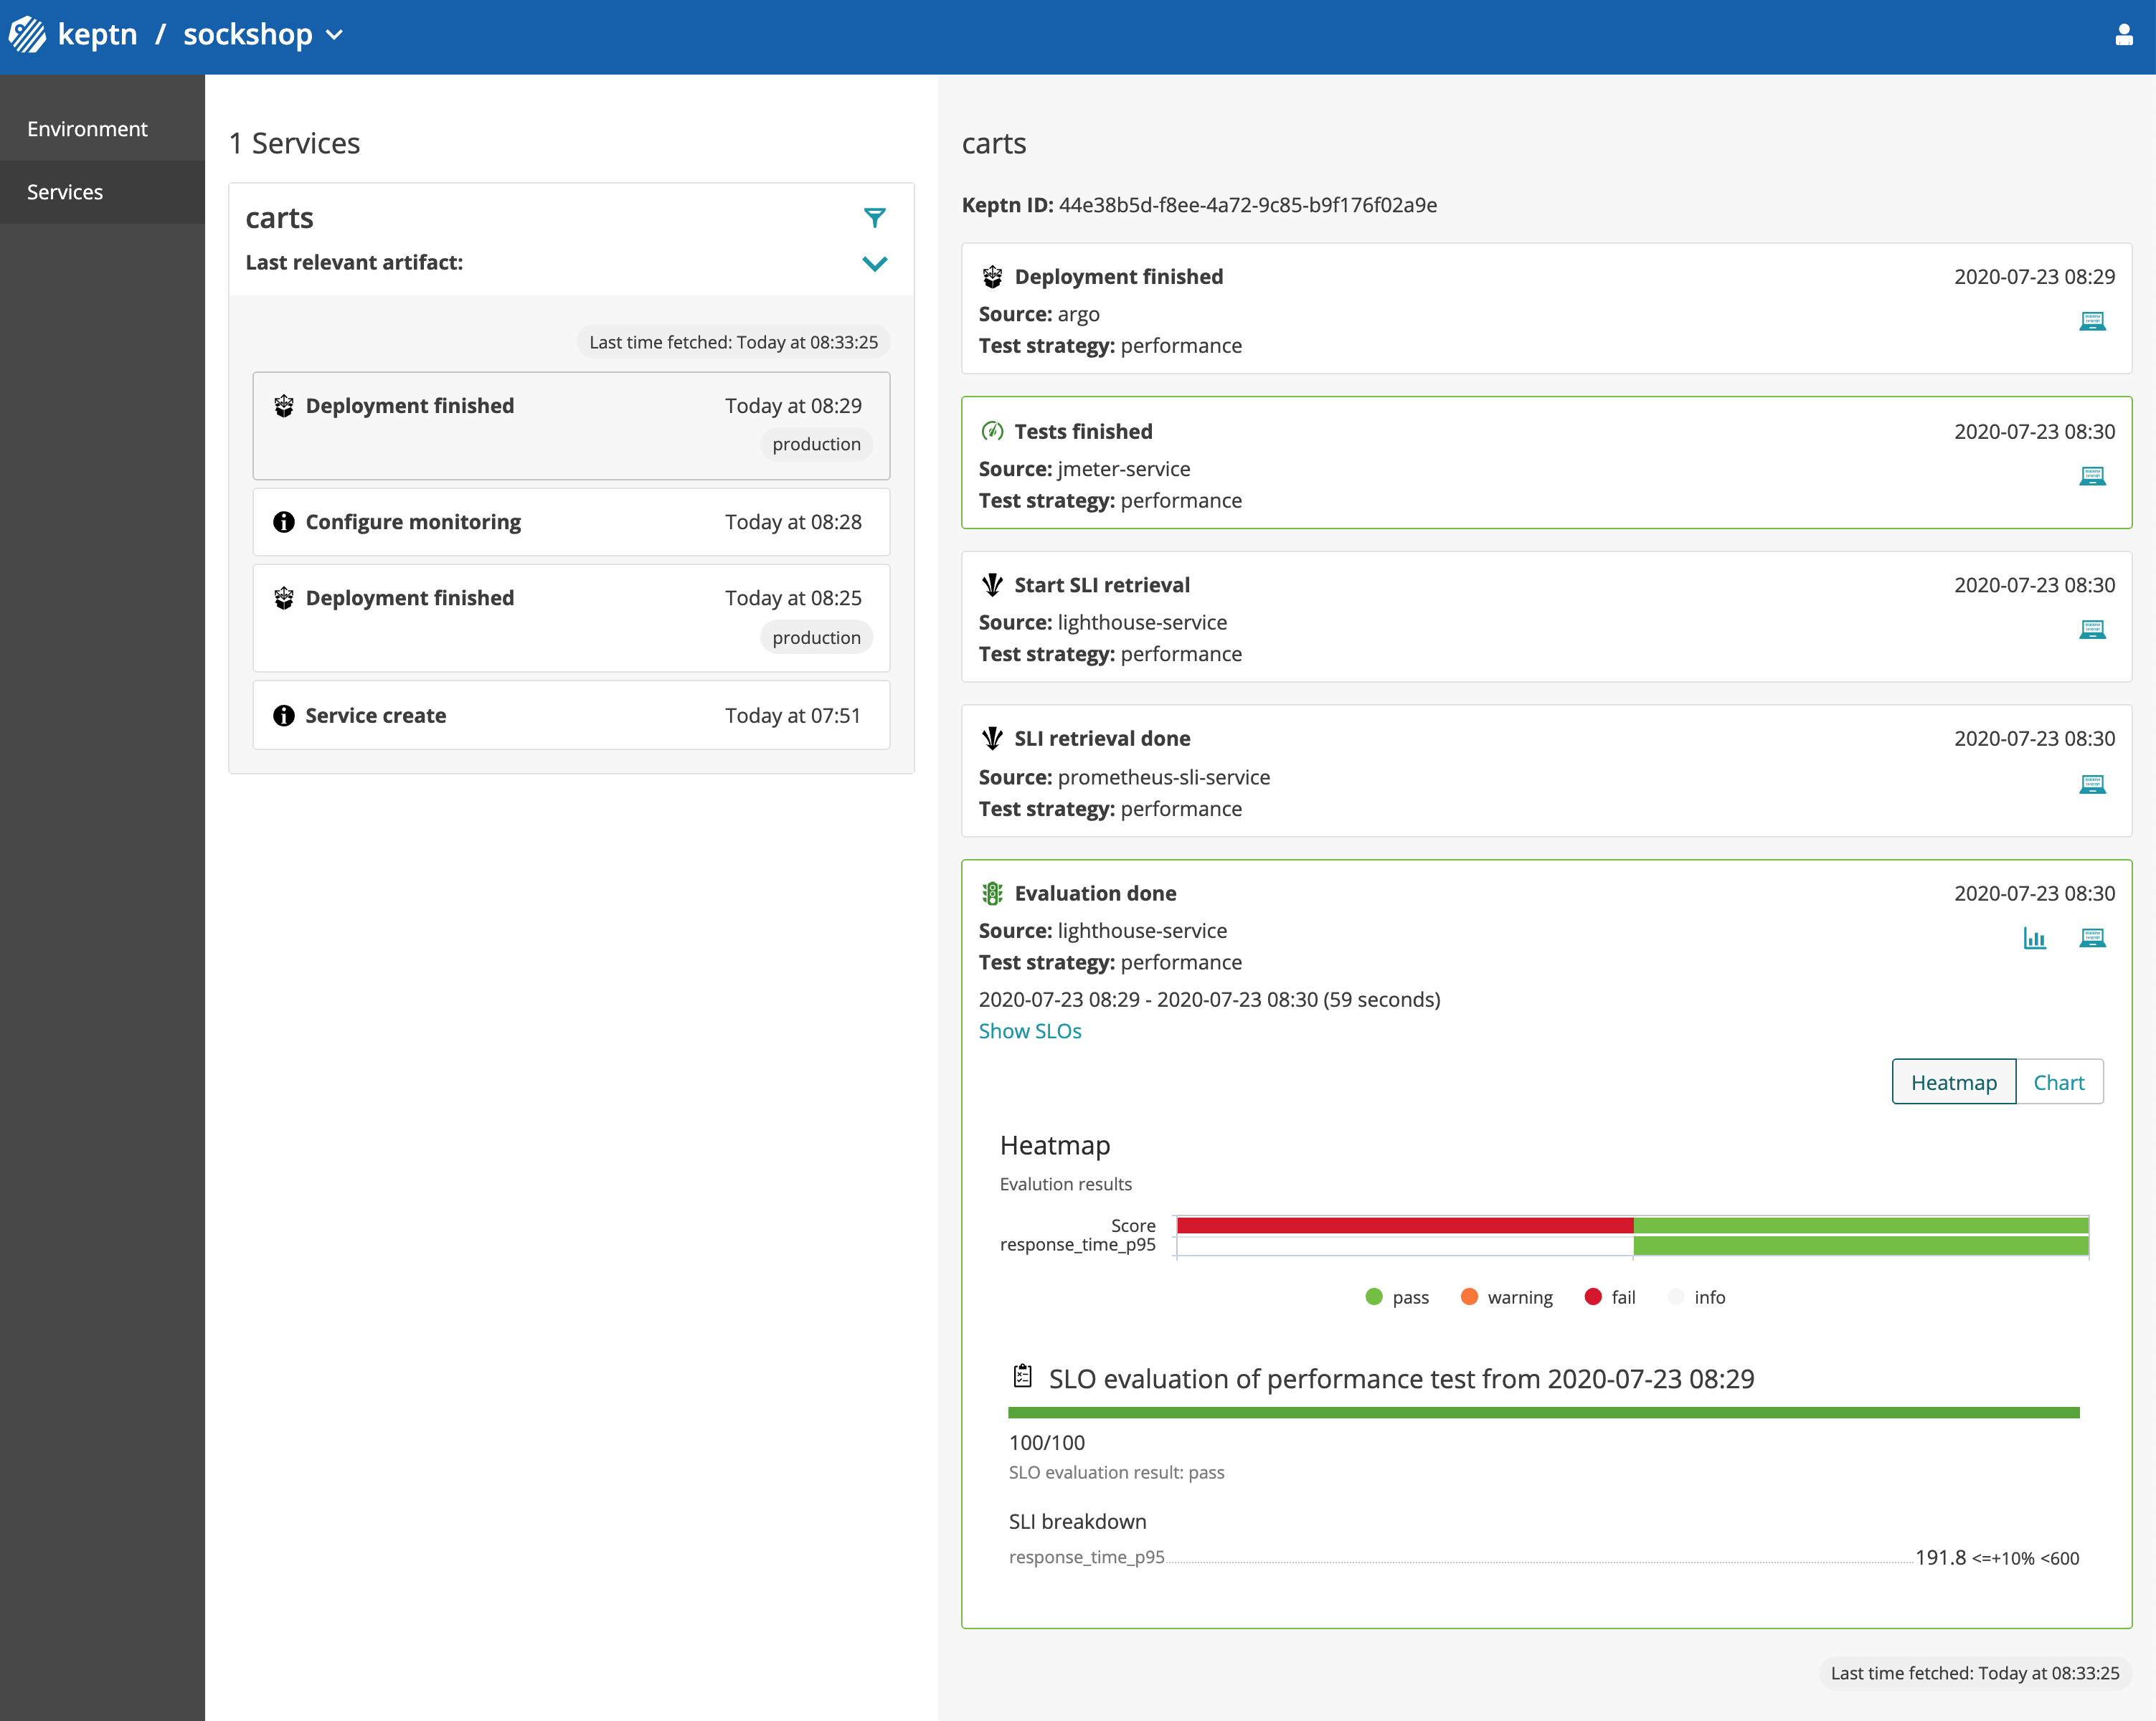Click the info icon of Service create
Screen dimensions: 2156x1721
tap(284, 715)
